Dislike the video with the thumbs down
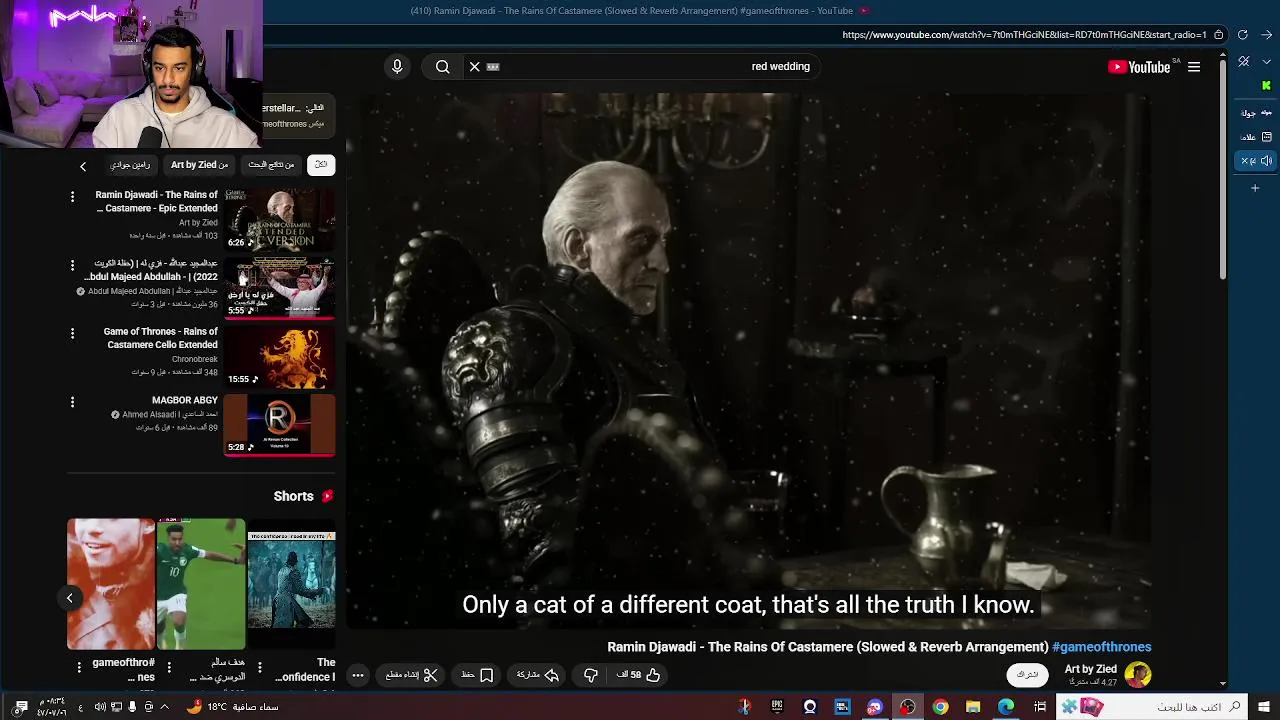The height and width of the screenshot is (720, 1280). click(x=591, y=675)
